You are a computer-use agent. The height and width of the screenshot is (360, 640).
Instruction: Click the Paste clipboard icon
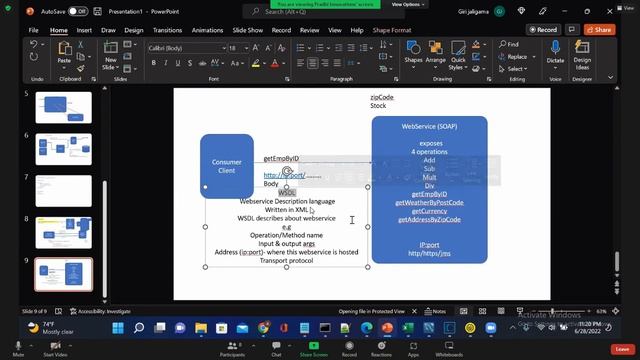[64, 49]
